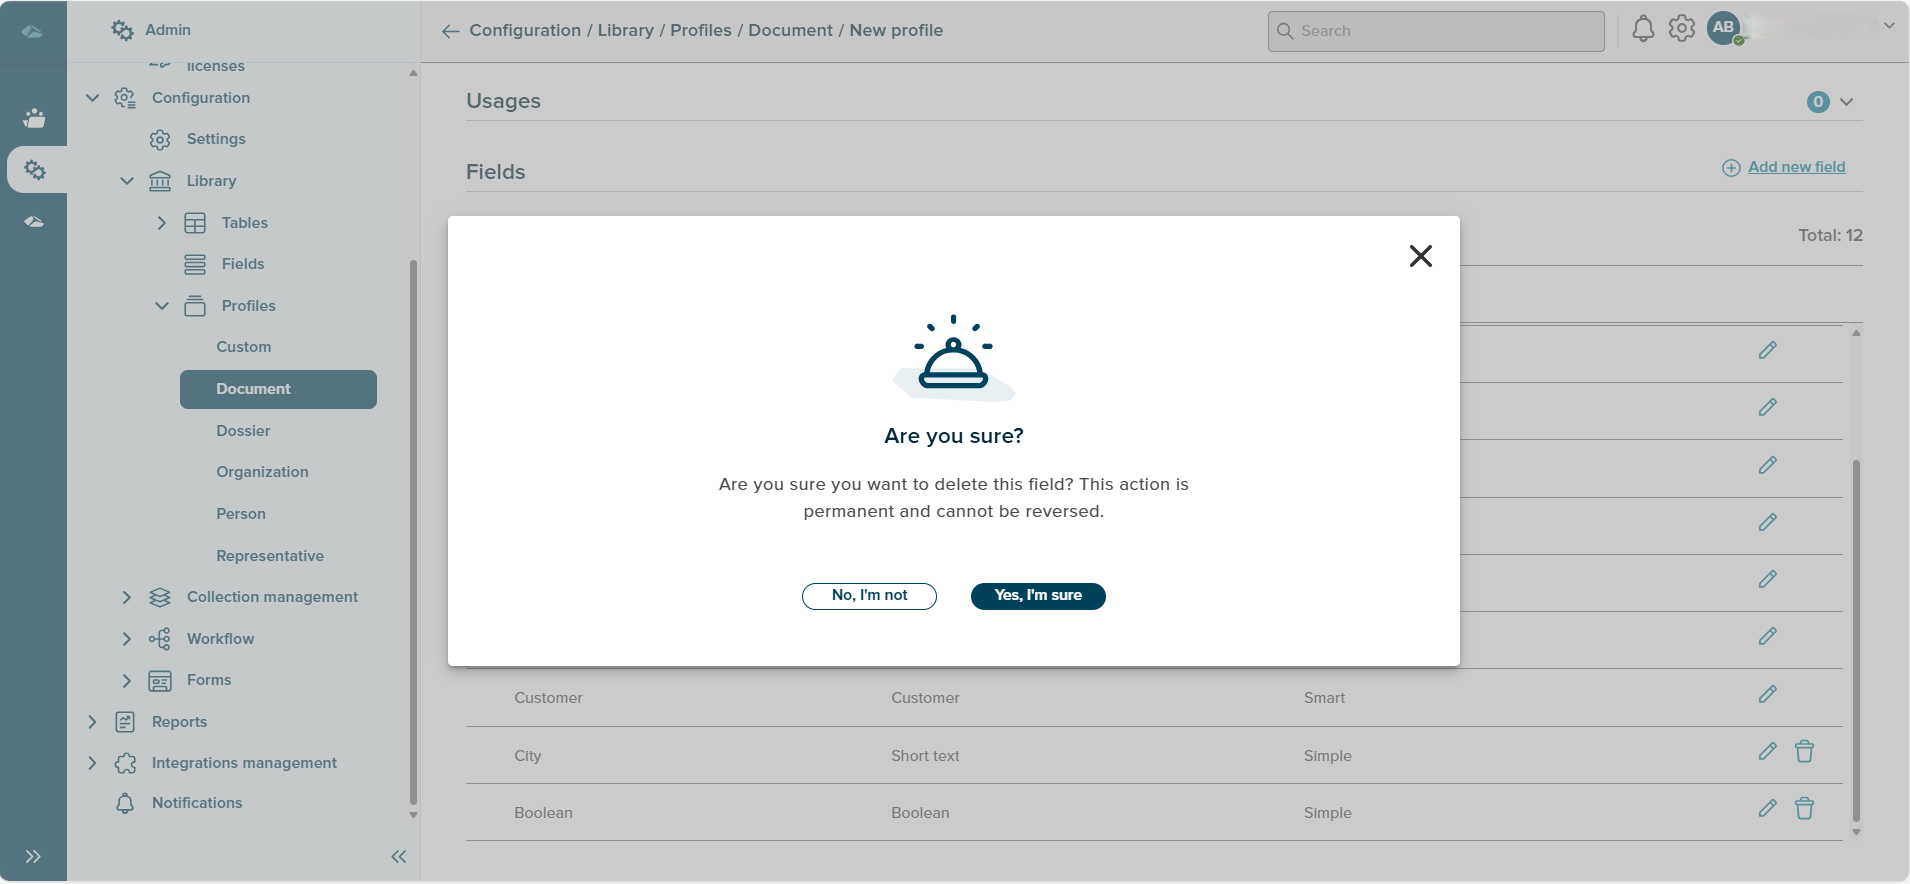1910x884 pixels.
Task: Click the AB user avatar
Action: coord(1723,28)
